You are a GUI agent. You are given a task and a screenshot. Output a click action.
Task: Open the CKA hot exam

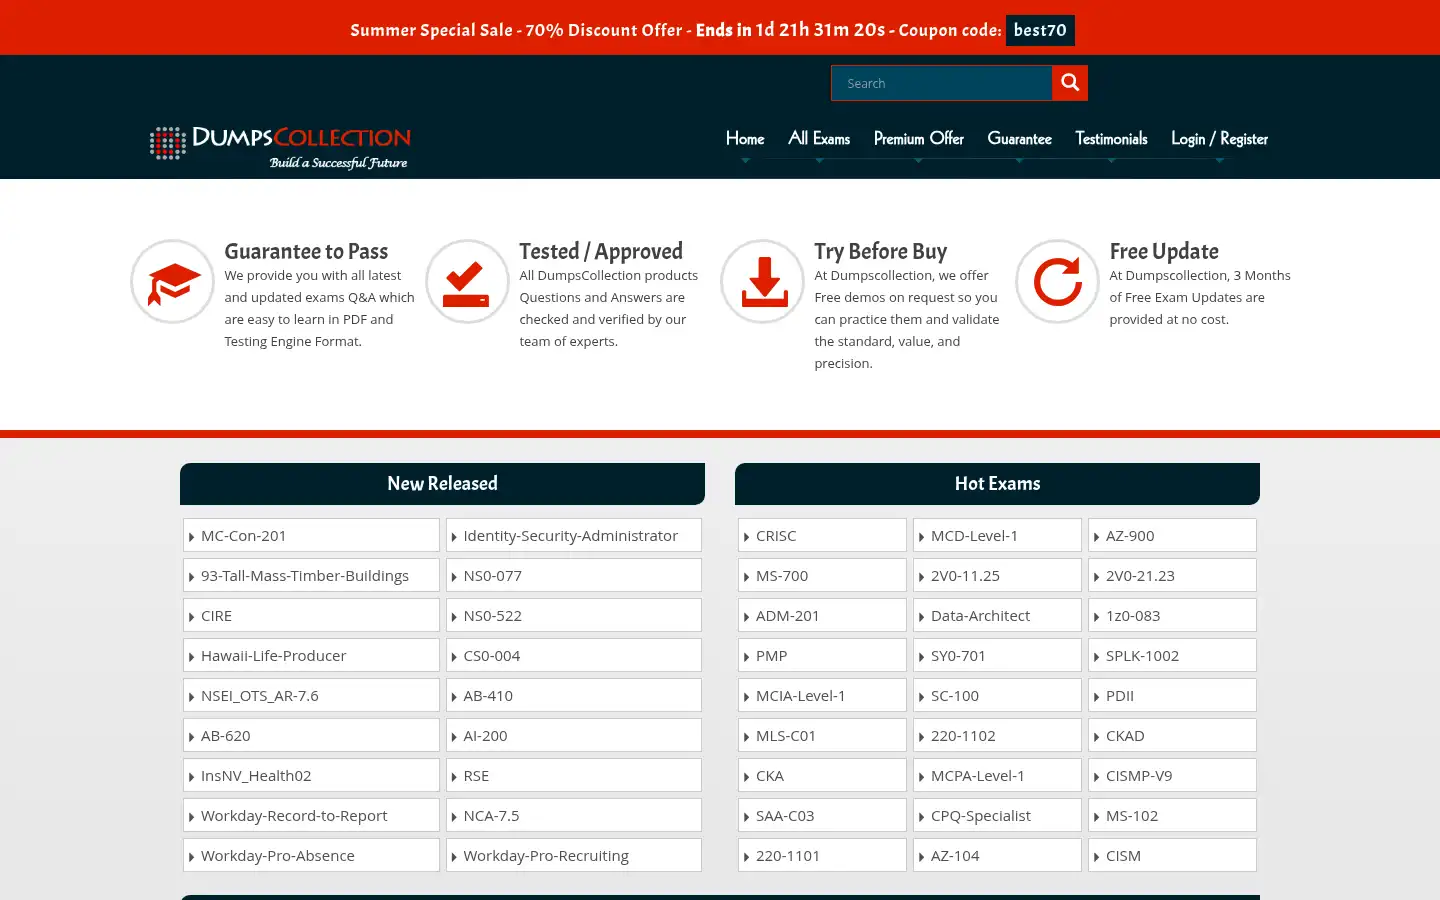822,775
